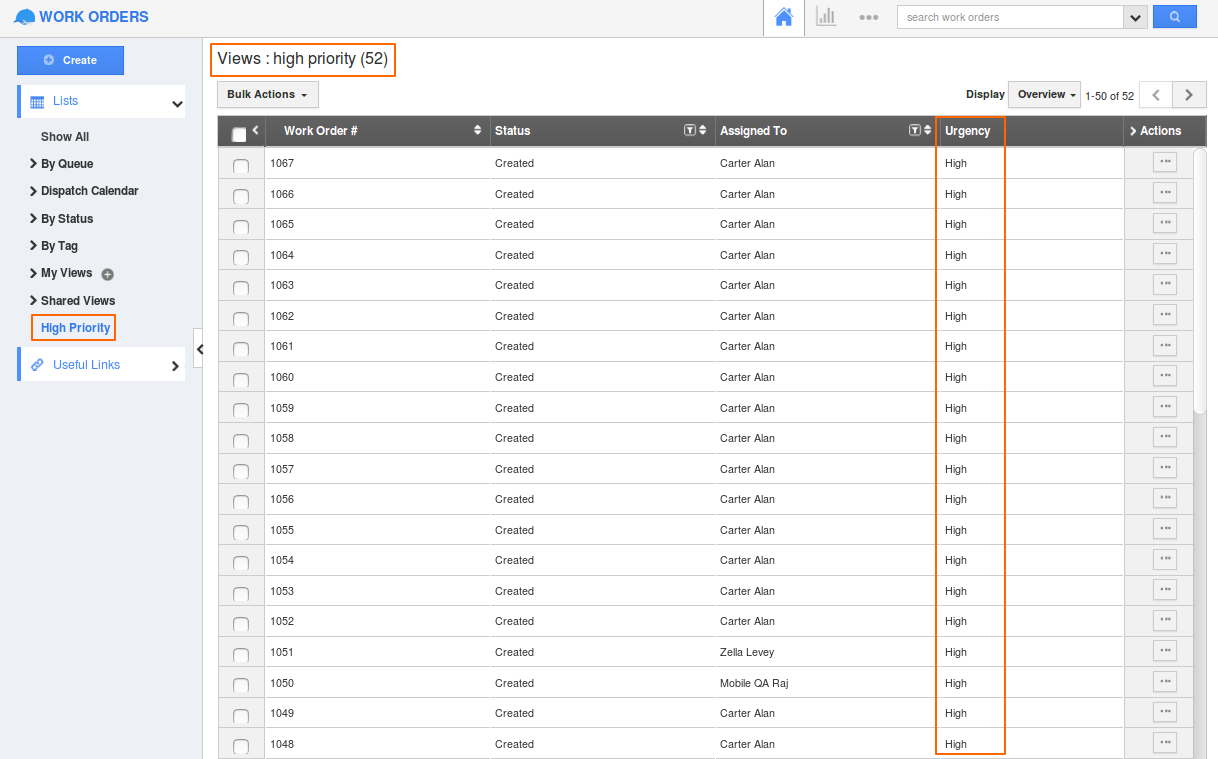Open the reports bar chart icon
The height and width of the screenshot is (759, 1218).
826,17
